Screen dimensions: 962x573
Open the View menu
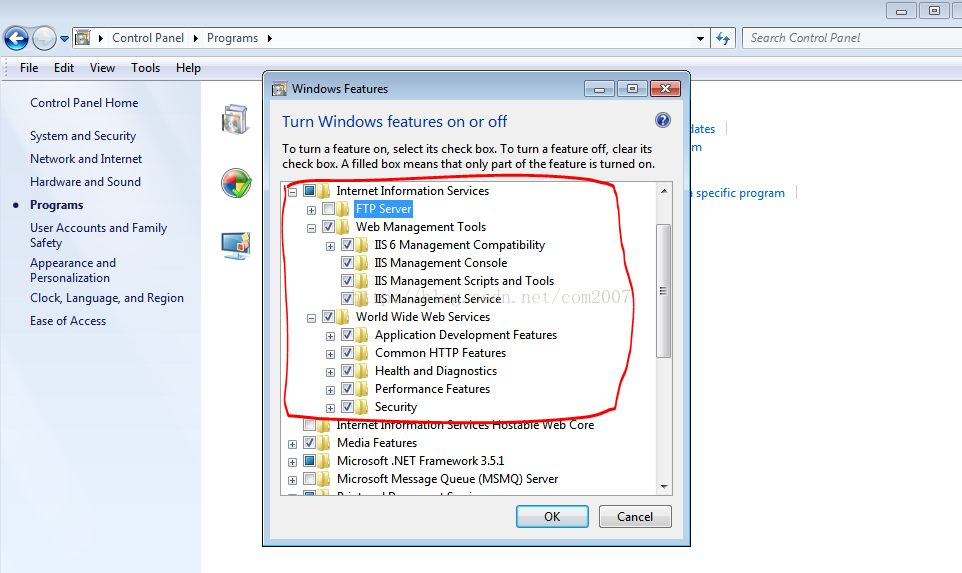102,68
